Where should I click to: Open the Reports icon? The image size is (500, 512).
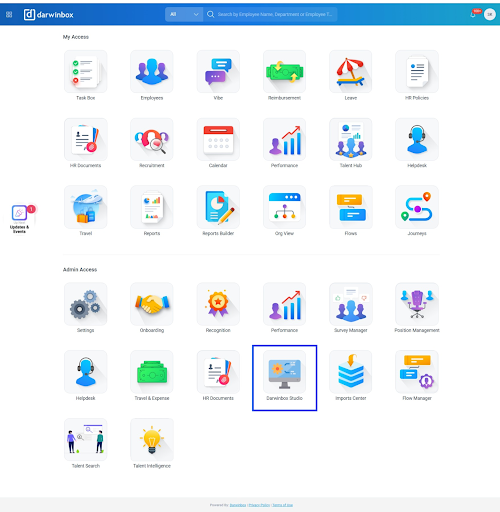(152, 207)
